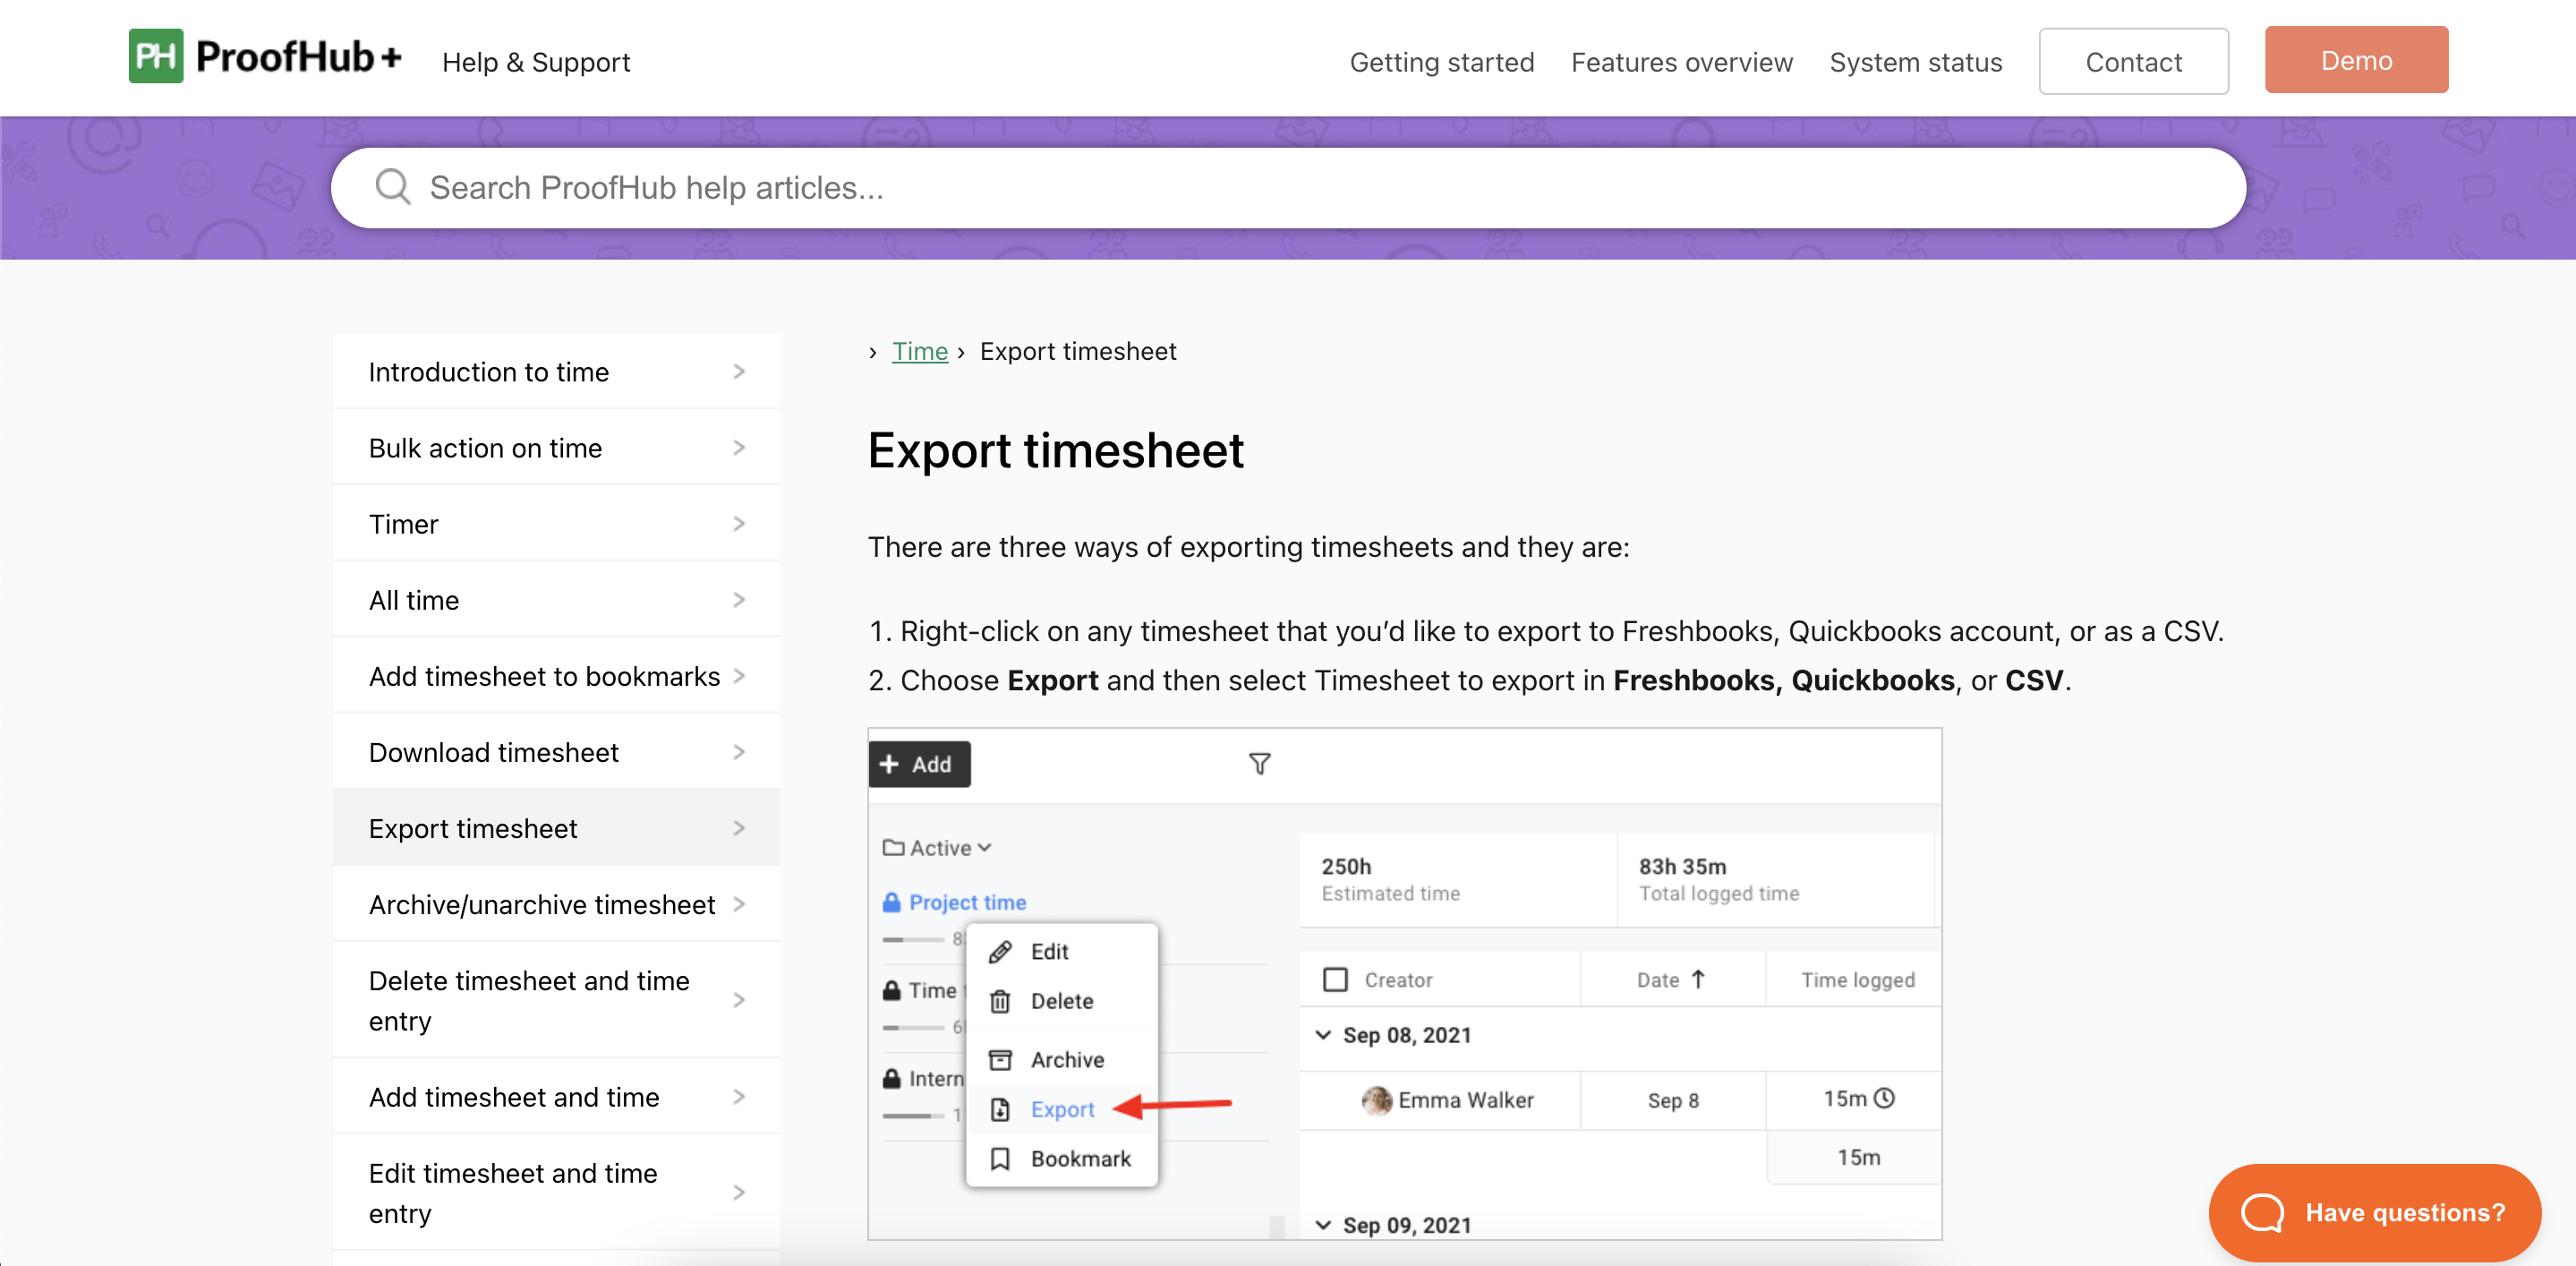Image resolution: width=2576 pixels, height=1266 pixels.
Task: Click the Archive box icon in the context menu
Action: [x=1001, y=1058]
